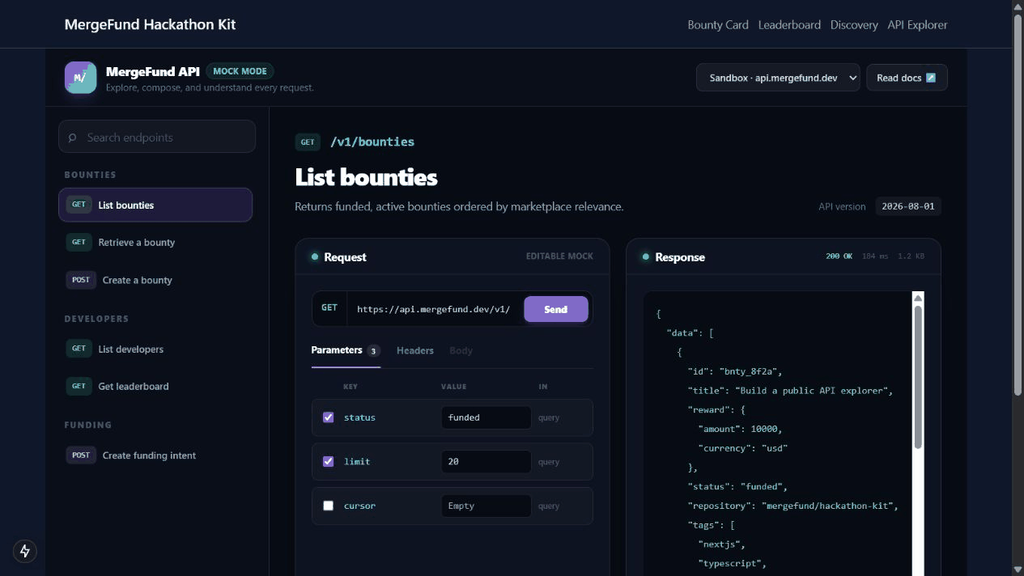Select the Create a bounty endpoint
Image resolution: width=1024 pixels, height=576 pixels.
tap(155, 280)
